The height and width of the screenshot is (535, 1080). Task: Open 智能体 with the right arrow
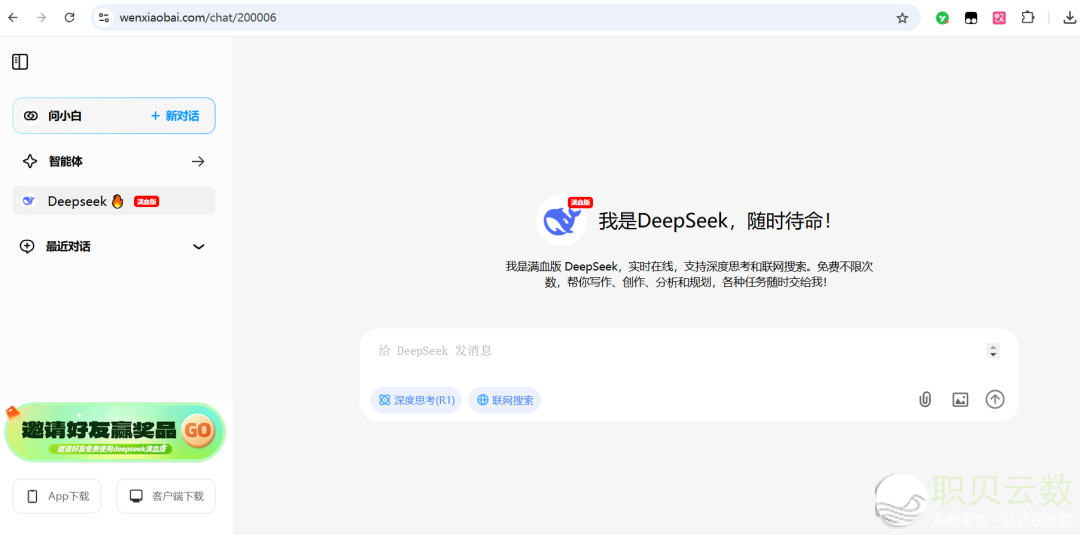(198, 162)
